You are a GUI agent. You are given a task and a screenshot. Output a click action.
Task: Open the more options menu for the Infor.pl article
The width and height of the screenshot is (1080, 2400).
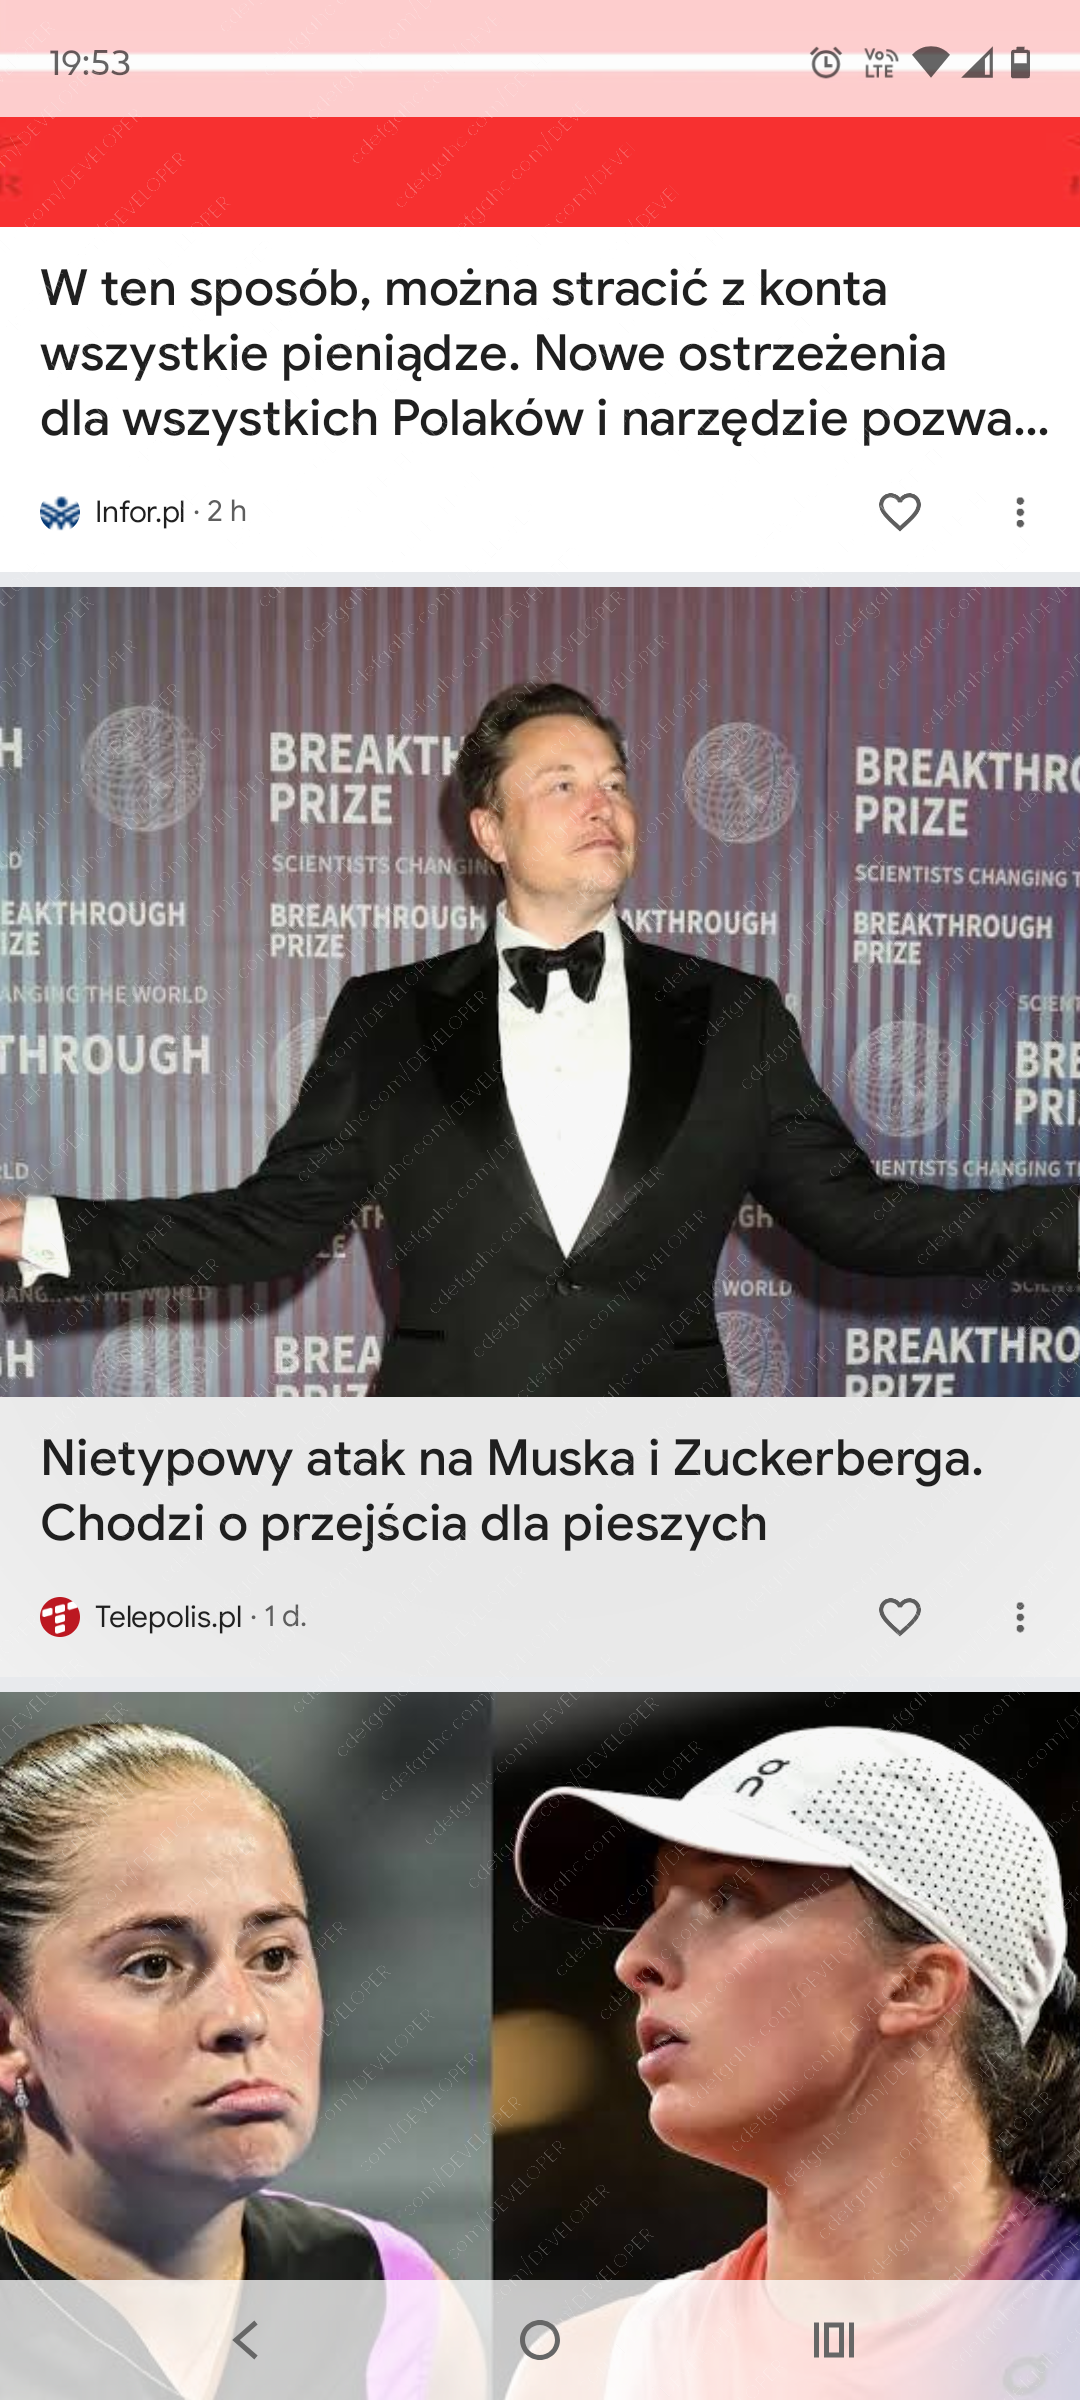[x=1019, y=512]
